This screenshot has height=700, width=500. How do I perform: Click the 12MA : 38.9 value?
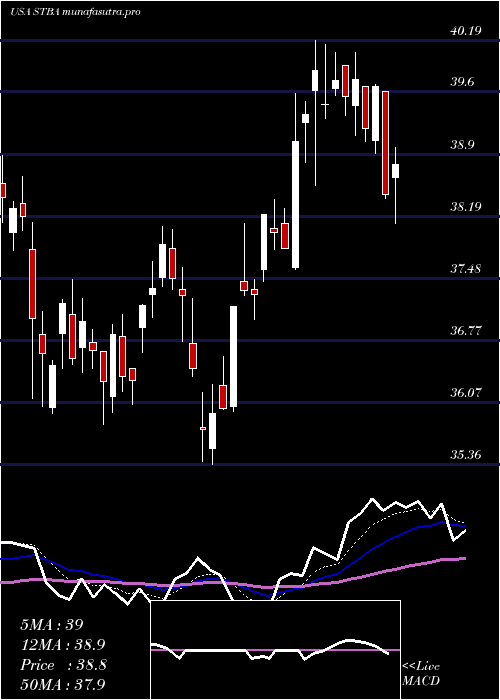[x=62, y=645]
